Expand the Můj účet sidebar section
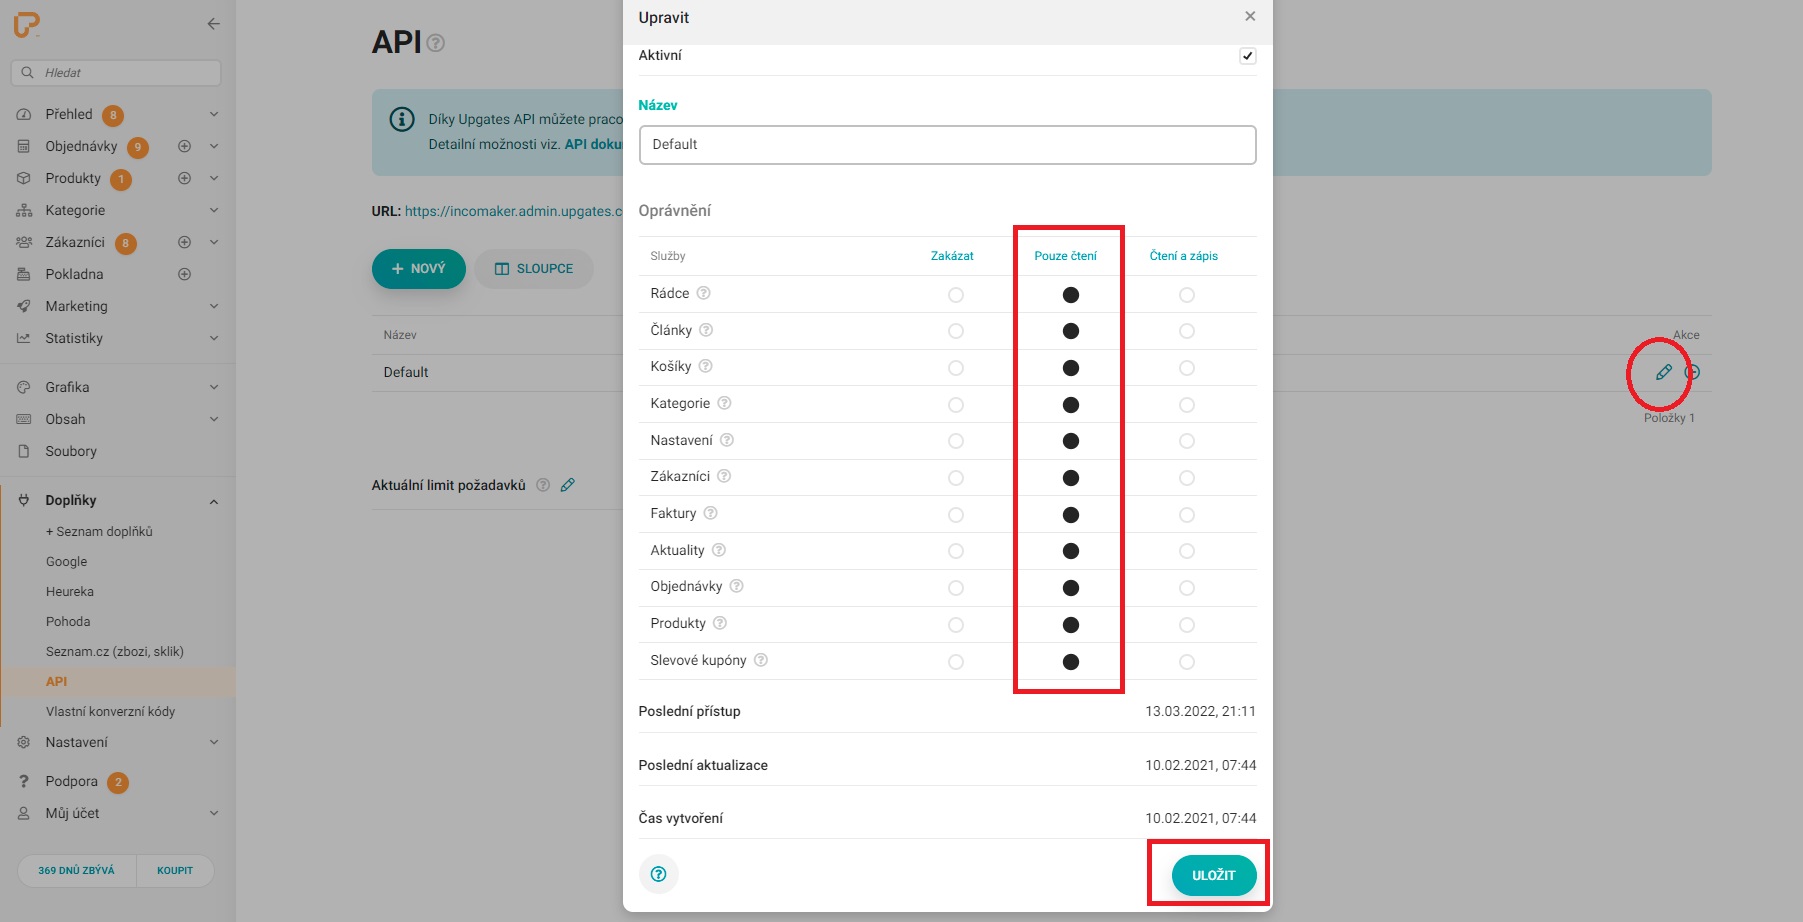This screenshot has width=1803, height=922. pyautogui.click(x=213, y=813)
